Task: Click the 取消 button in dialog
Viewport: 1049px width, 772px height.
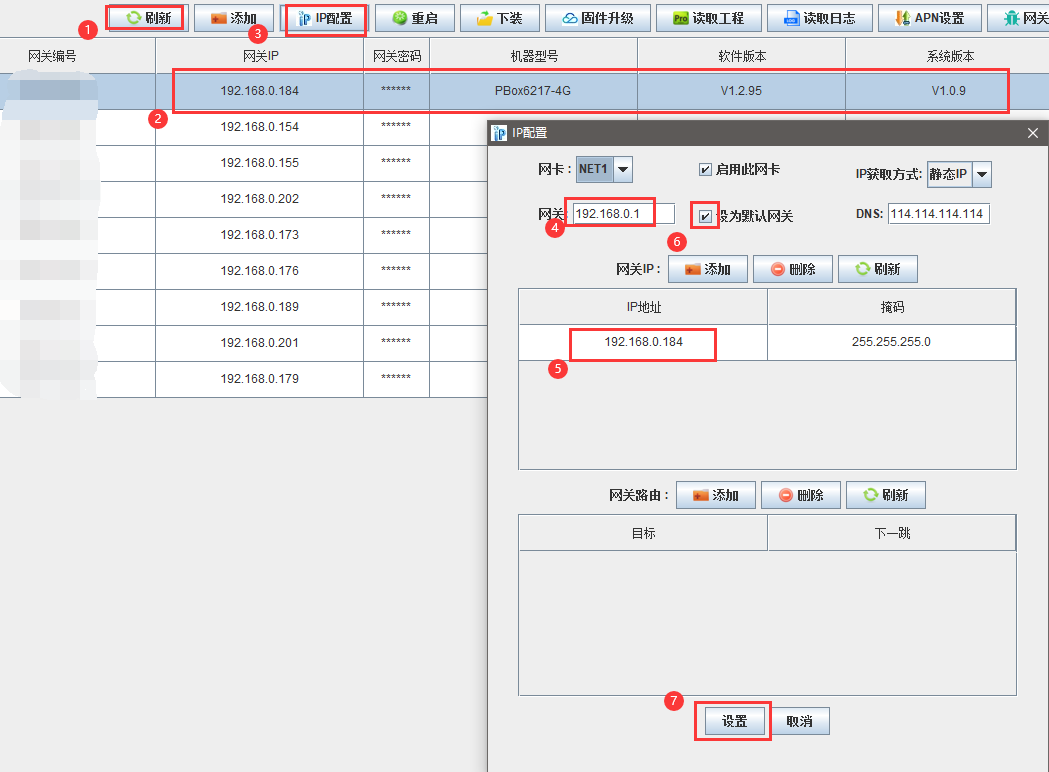Action: [x=799, y=721]
